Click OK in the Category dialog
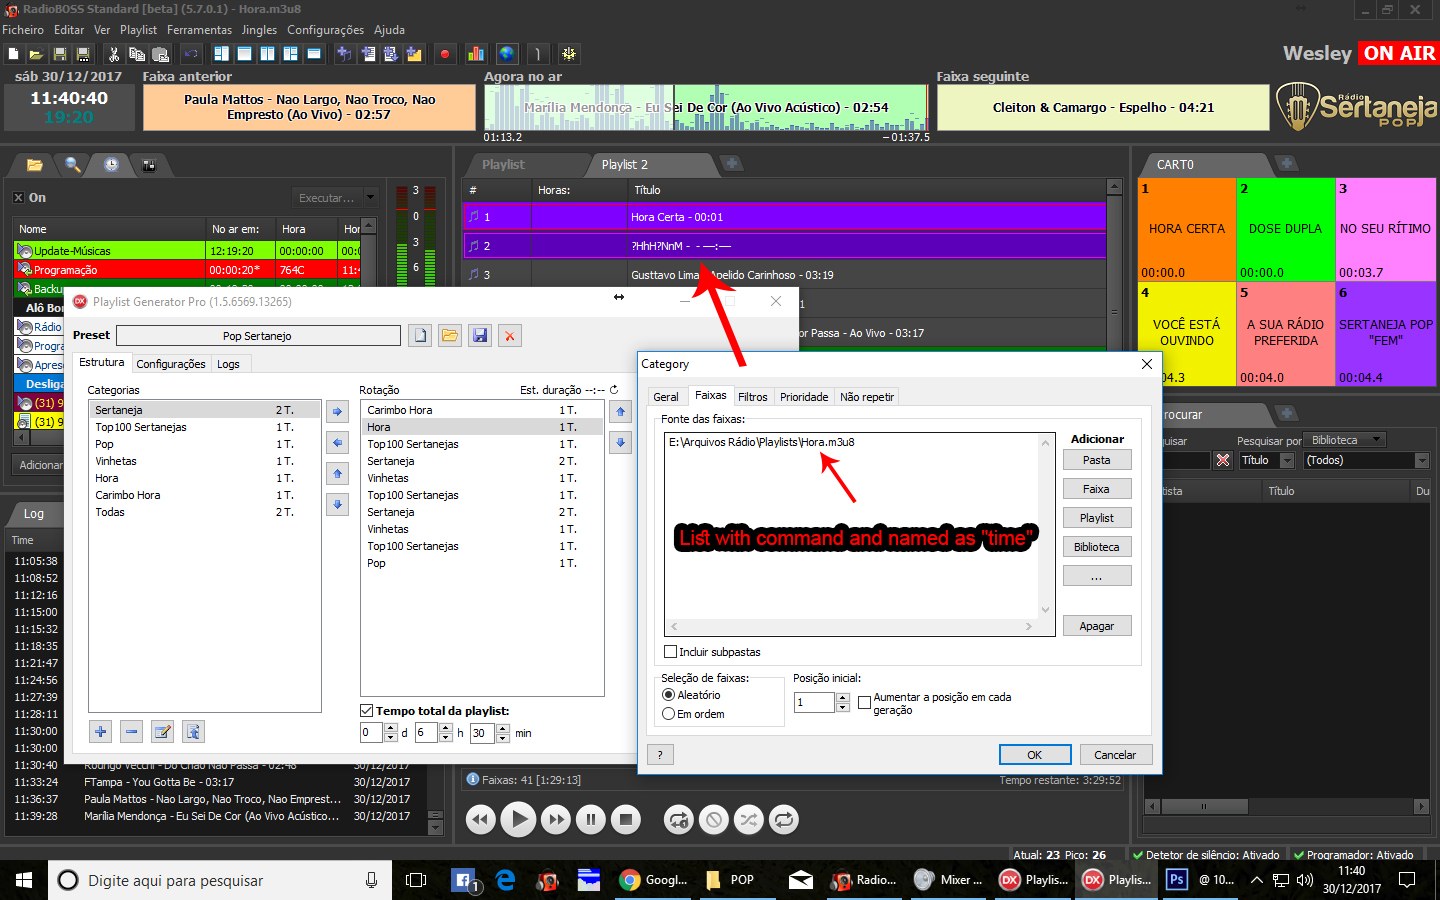Screen dimensions: 1440x900 1035,755
